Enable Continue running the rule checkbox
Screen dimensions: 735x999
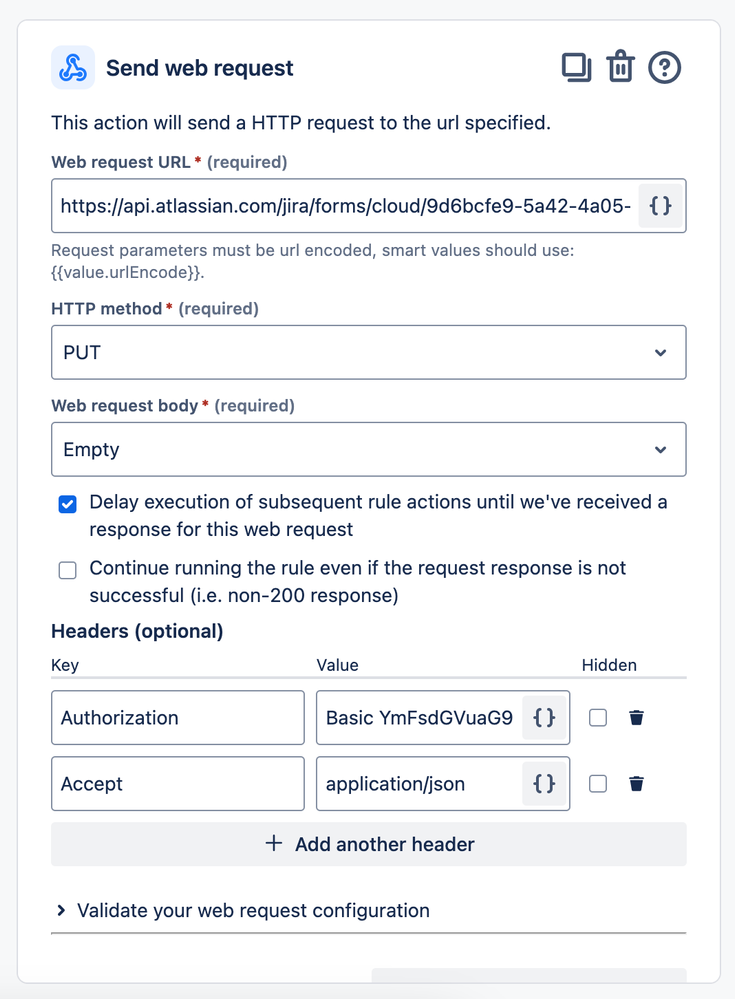coord(68,570)
